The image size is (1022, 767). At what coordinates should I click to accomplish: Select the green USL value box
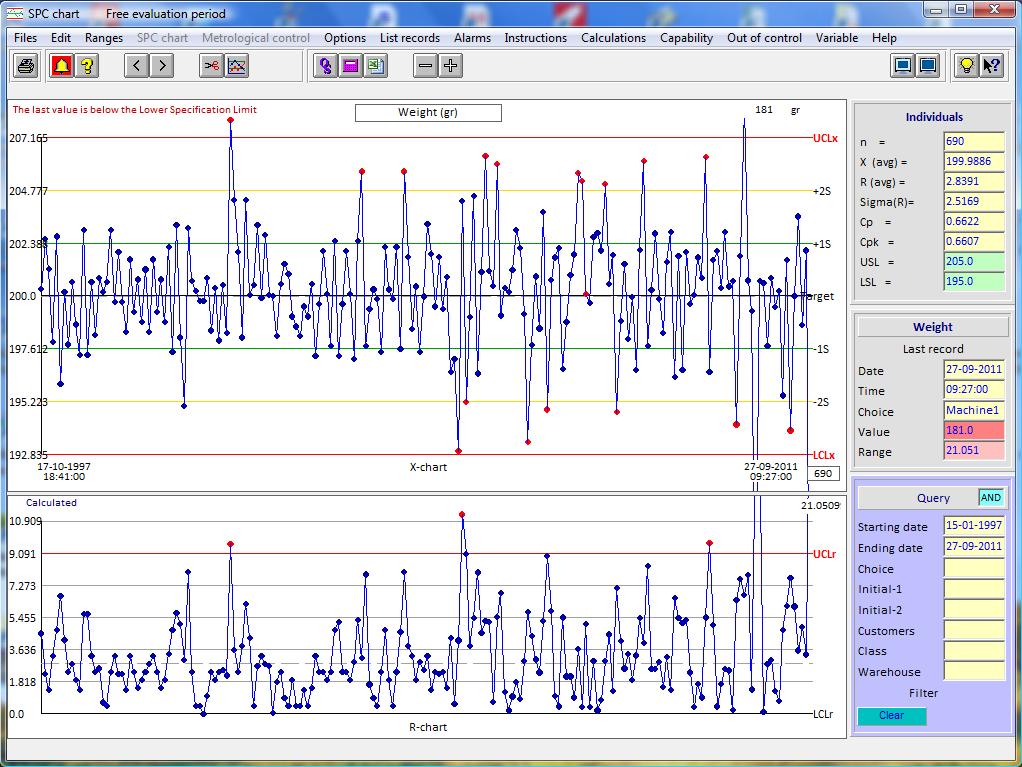974,261
